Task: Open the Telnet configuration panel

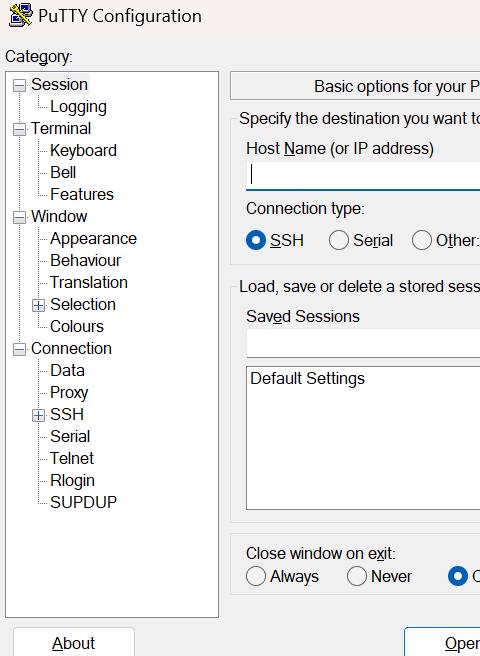Action: click(x=72, y=459)
